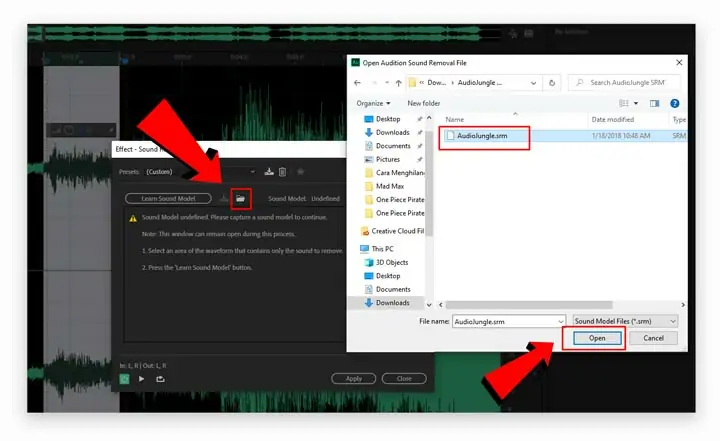Screen dimensions: 720x441
Task: Open the Sound Model Files type dropdown
Action: coord(625,321)
